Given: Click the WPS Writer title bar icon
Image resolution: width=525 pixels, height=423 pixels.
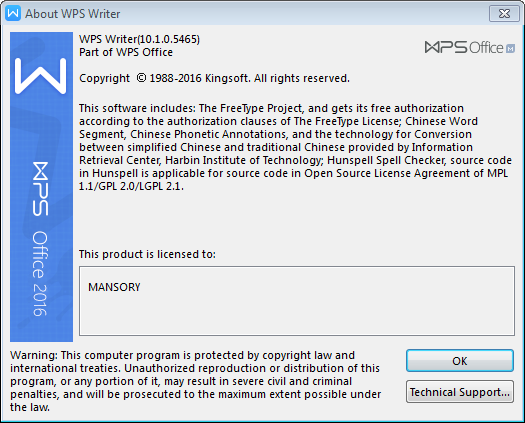Looking at the screenshot, I should point(13,13).
